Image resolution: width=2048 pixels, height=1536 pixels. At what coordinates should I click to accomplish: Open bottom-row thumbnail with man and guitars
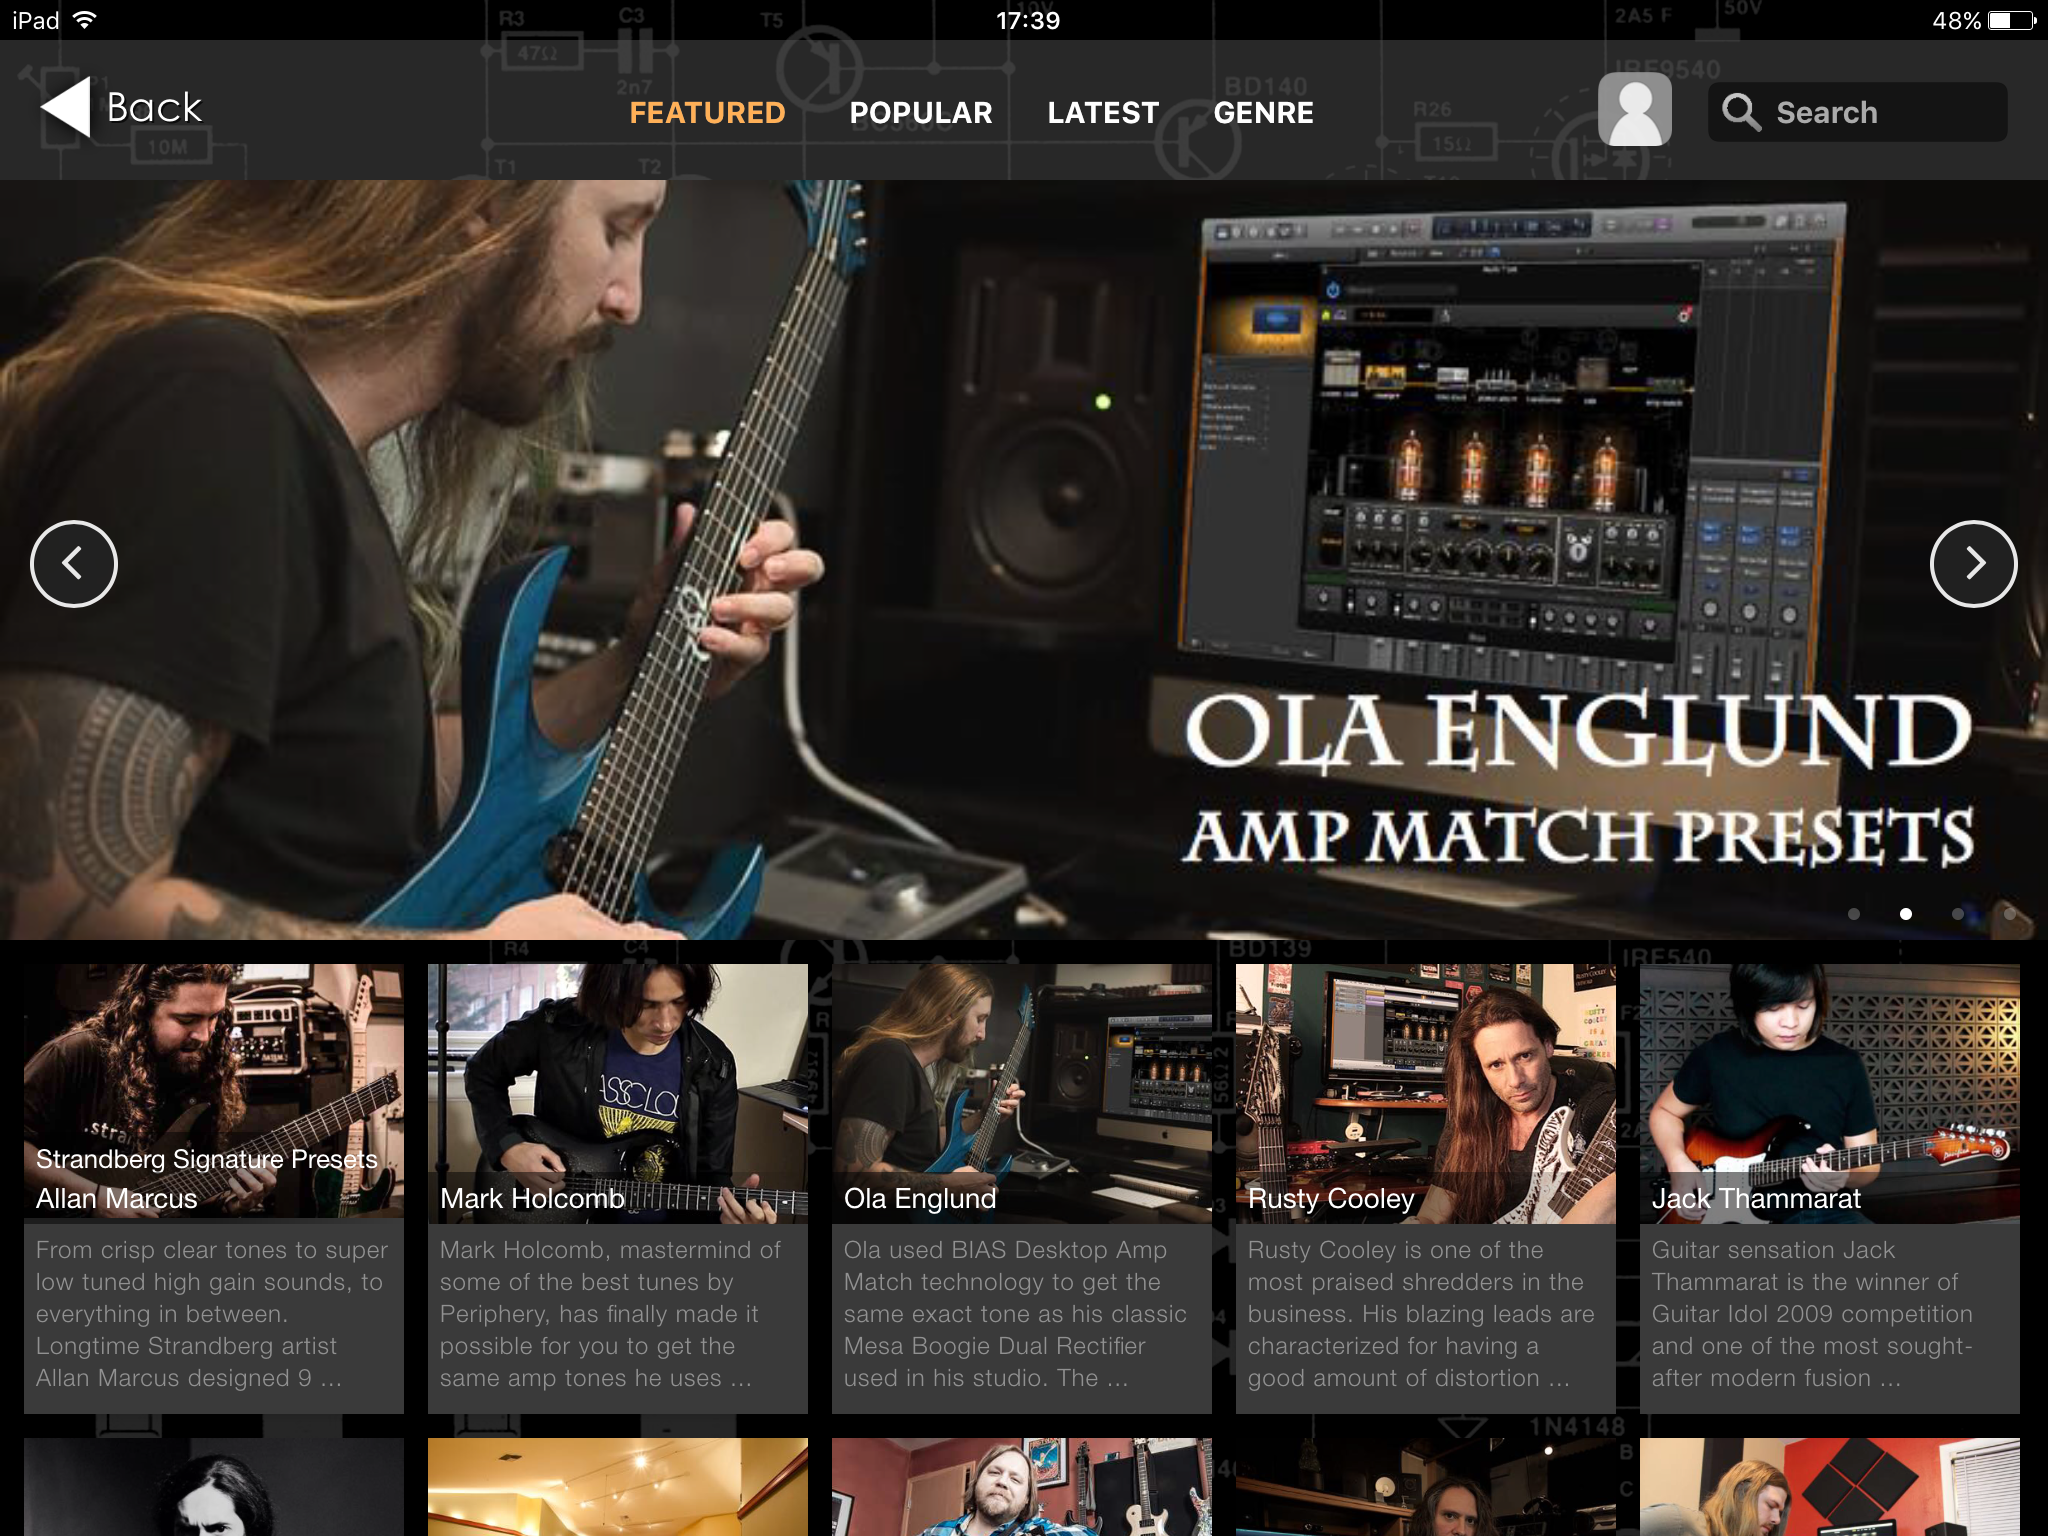[x=1022, y=1487]
